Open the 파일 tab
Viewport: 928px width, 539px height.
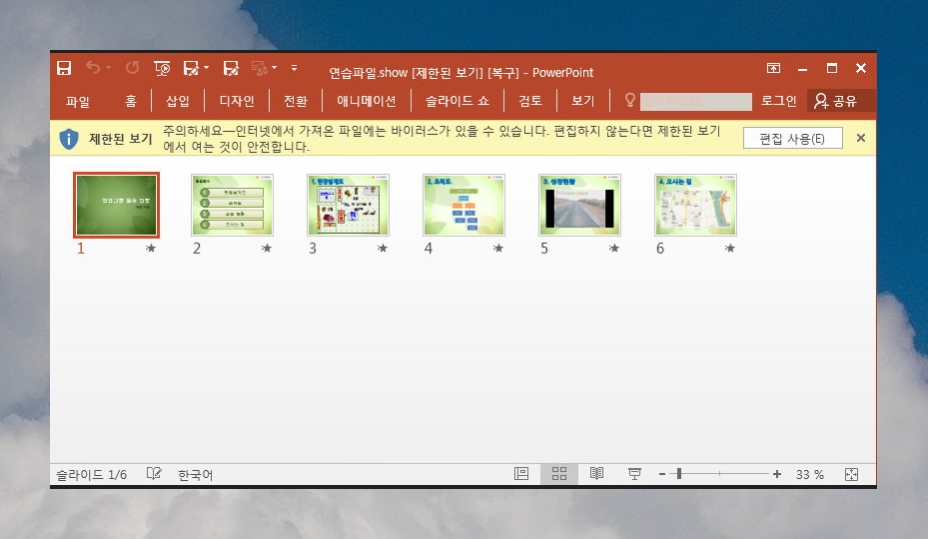point(78,101)
